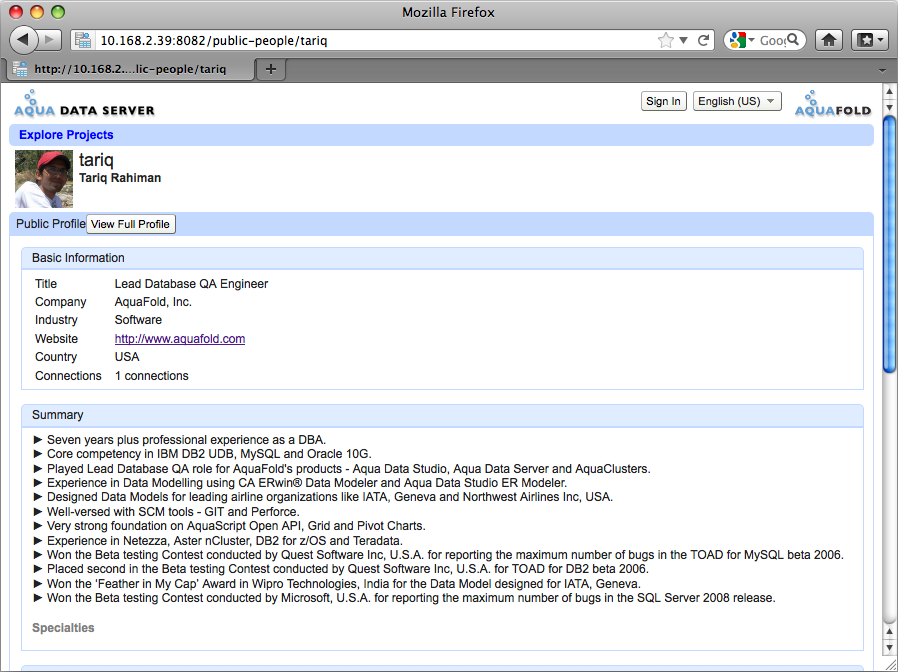Open the Google search engine selector
This screenshot has height=672, width=898.
tap(742, 40)
